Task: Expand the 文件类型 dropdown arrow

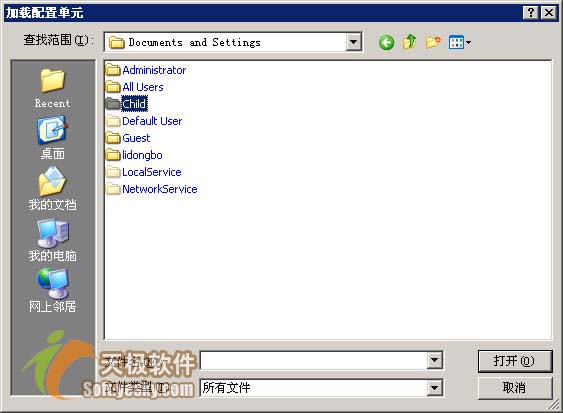Action: (434, 388)
